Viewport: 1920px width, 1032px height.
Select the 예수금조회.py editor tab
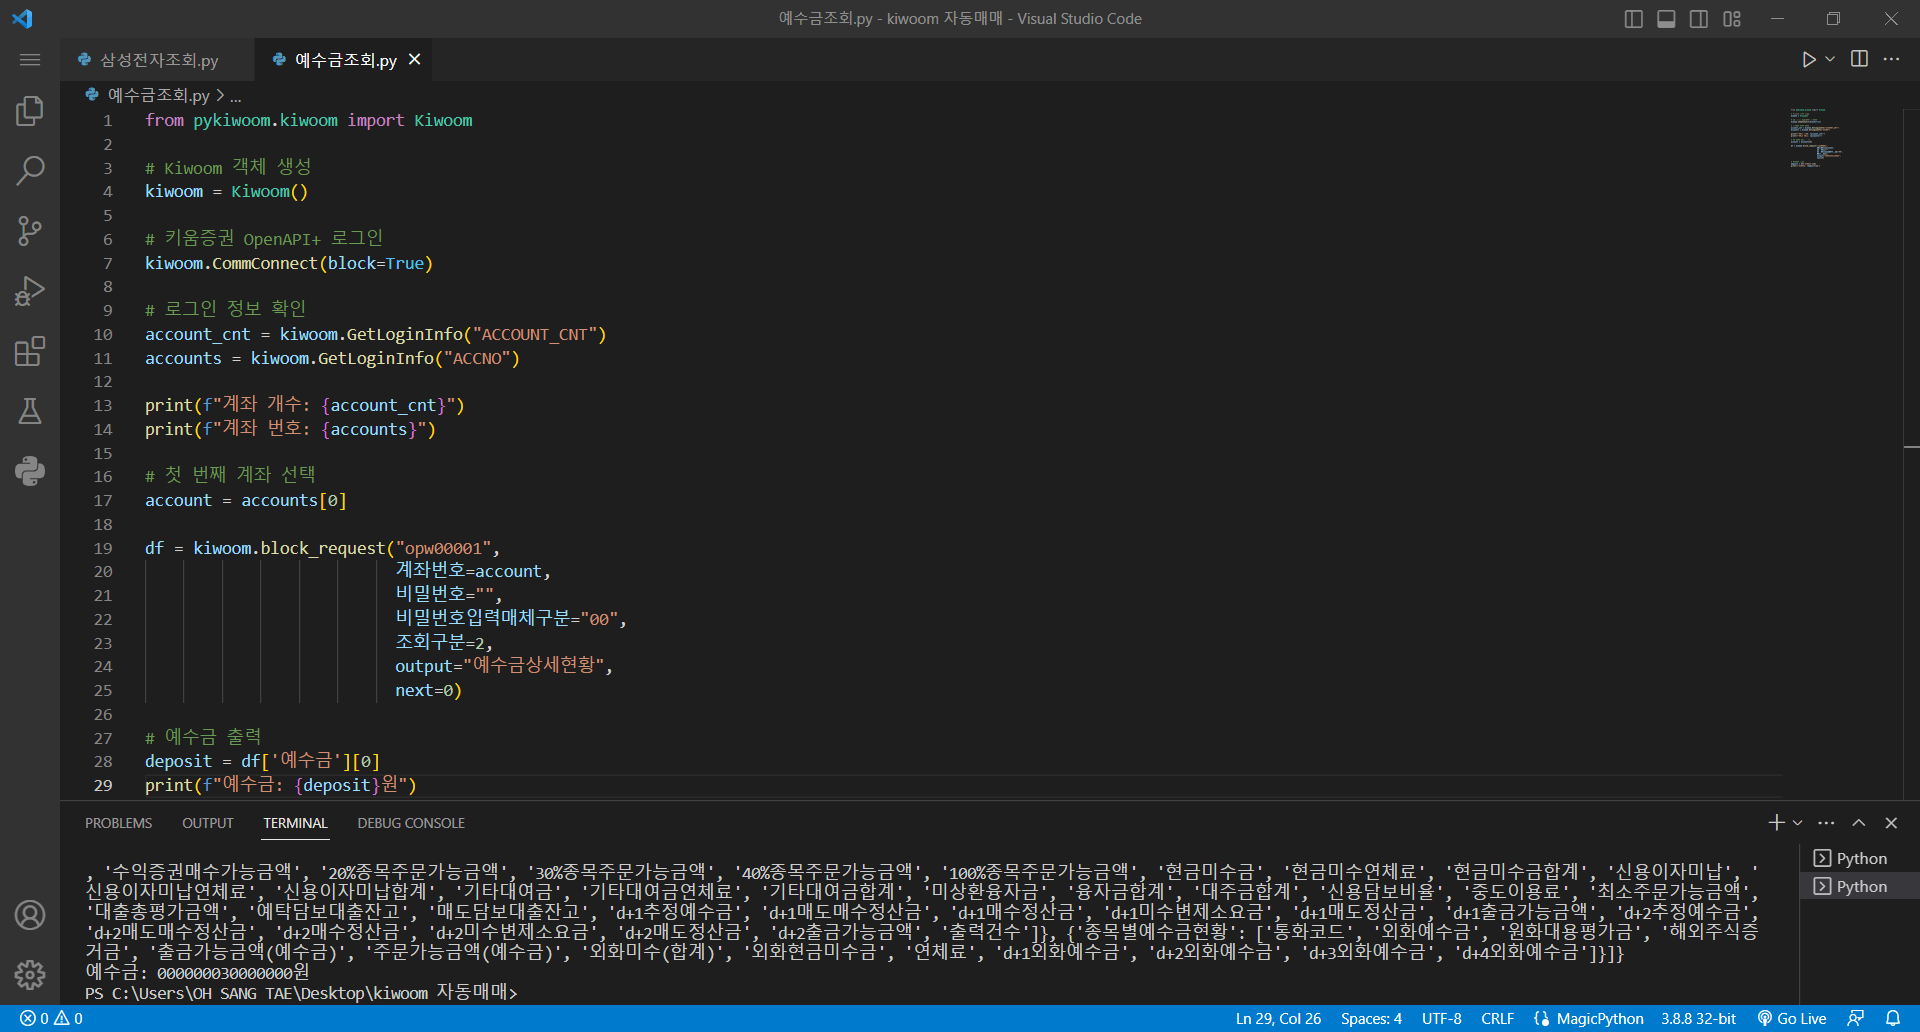point(345,60)
